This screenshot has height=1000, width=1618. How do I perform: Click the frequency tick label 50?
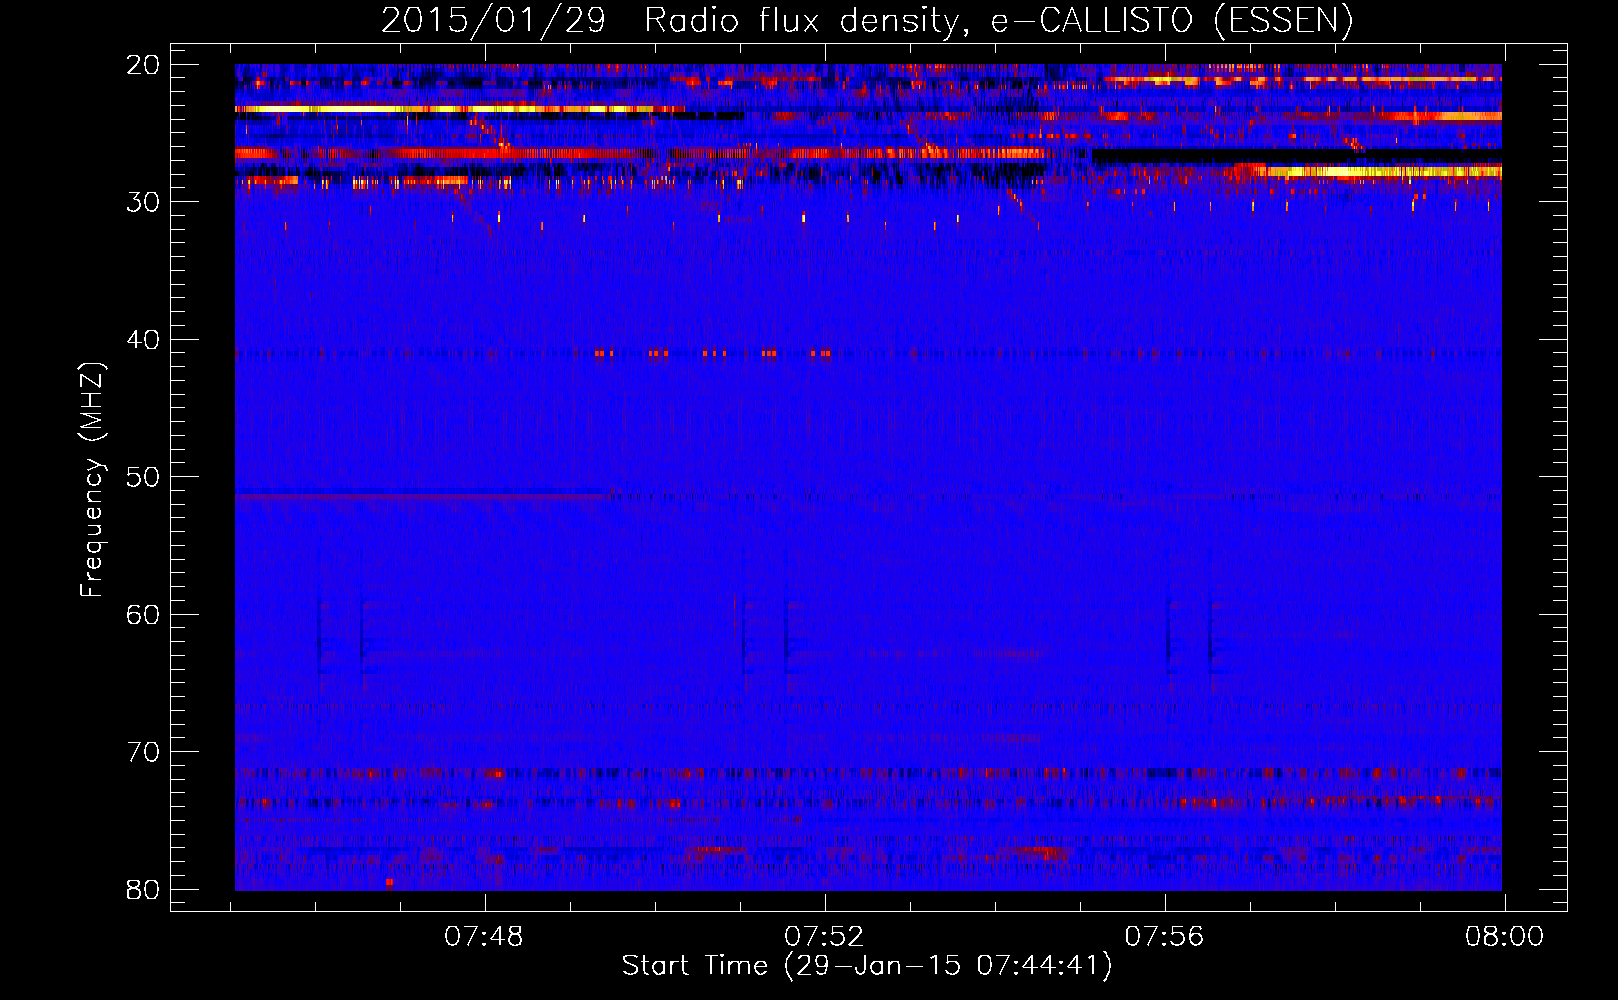pyautogui.click(x=144, y=477)
